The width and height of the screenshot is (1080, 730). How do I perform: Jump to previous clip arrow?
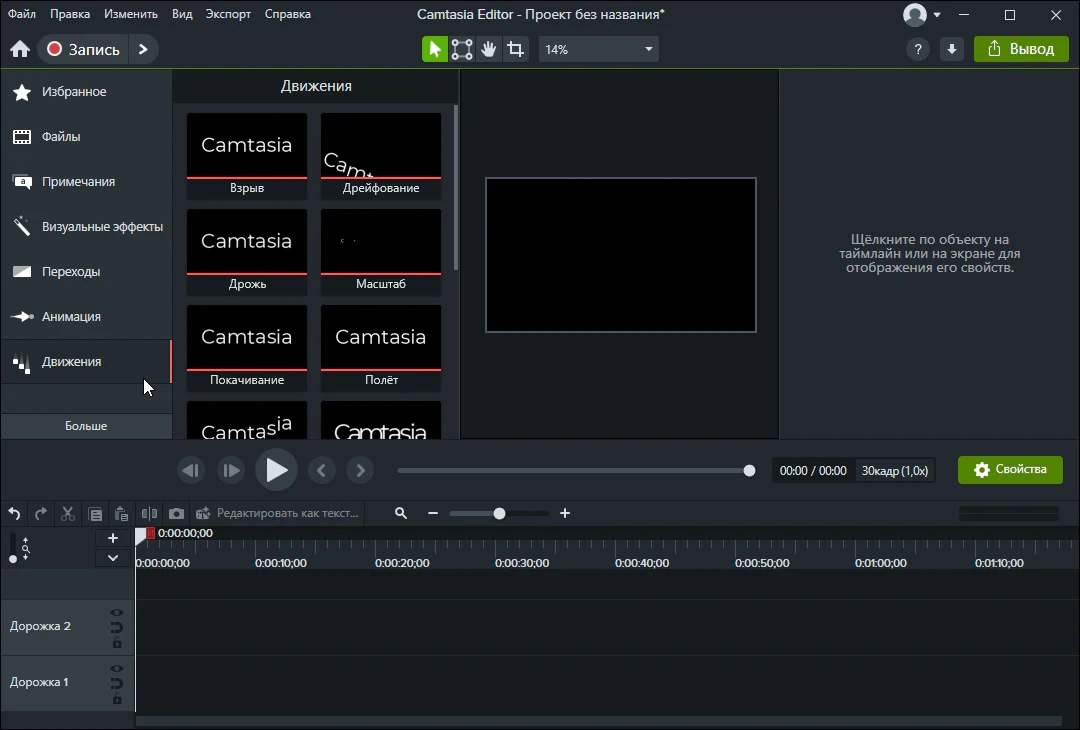(x=321, y=470)
